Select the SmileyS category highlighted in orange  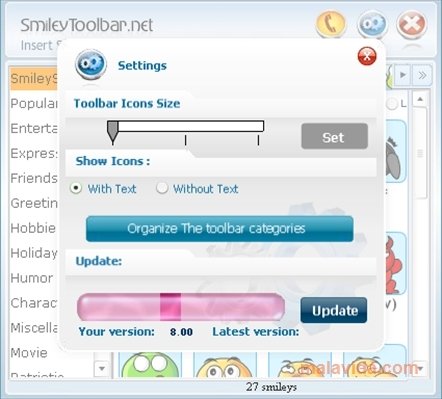click(34, 79)
